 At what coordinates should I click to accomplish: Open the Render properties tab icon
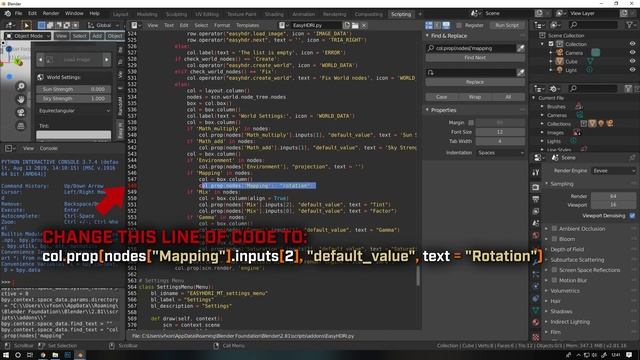pyautogui.click(x=536, y=187)
